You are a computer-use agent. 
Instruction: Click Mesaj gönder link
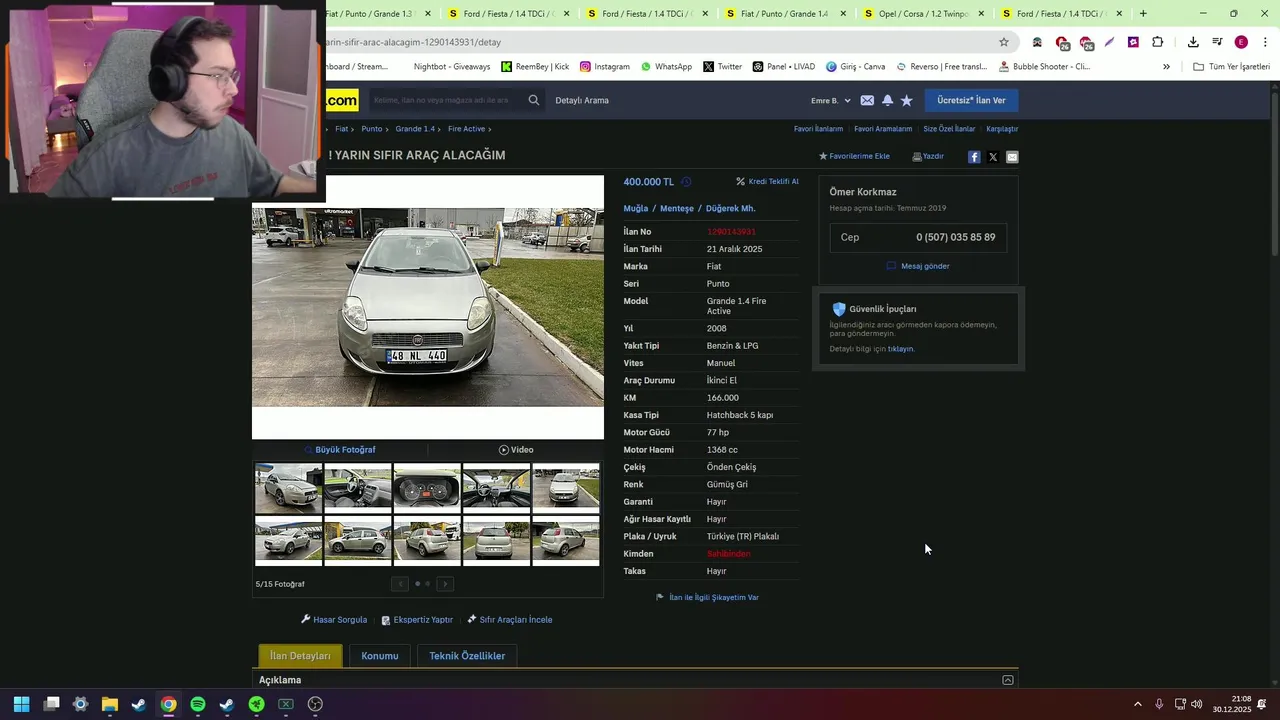click(918, 266)
